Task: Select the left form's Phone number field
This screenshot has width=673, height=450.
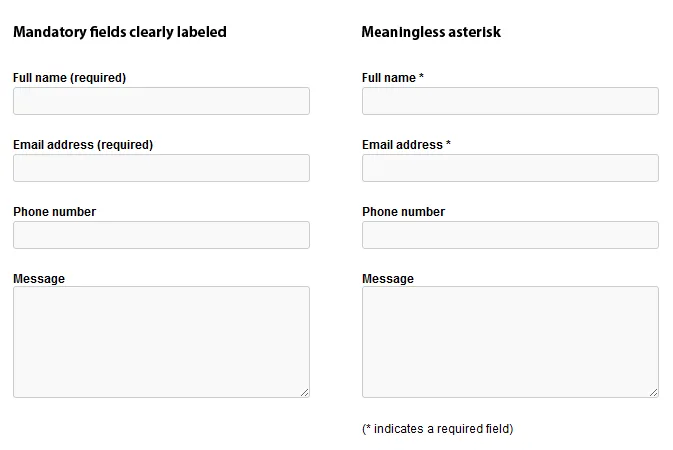Action: pyautogui.click(x=161, y=235)
